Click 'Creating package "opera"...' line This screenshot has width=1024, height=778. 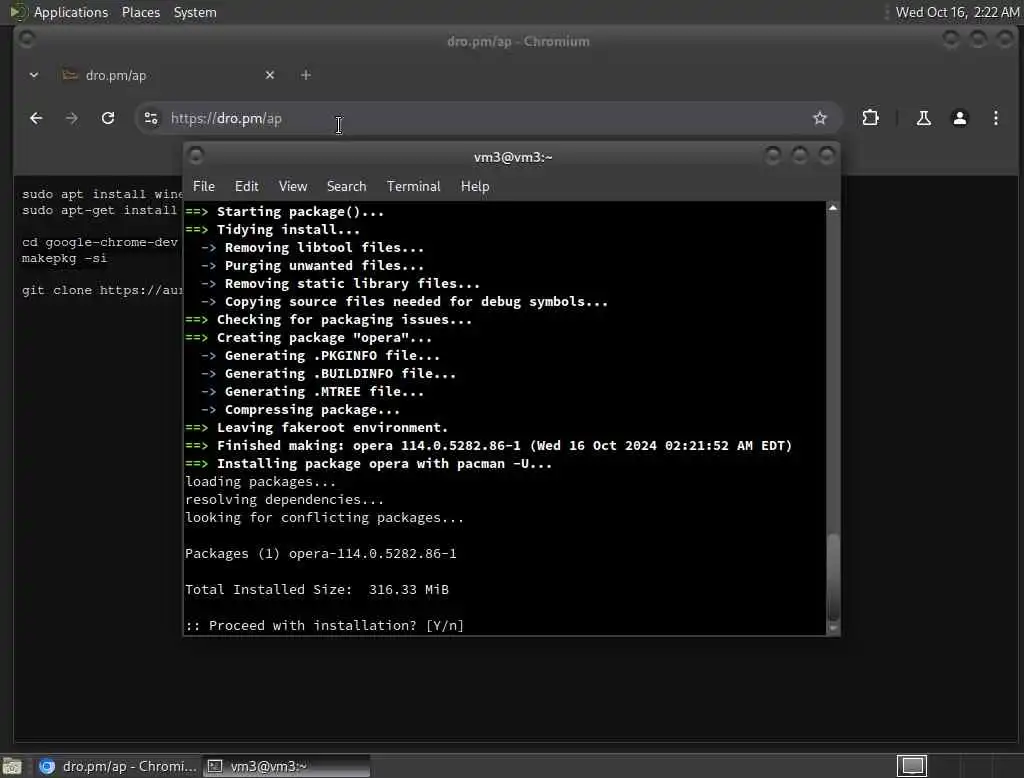308,338
